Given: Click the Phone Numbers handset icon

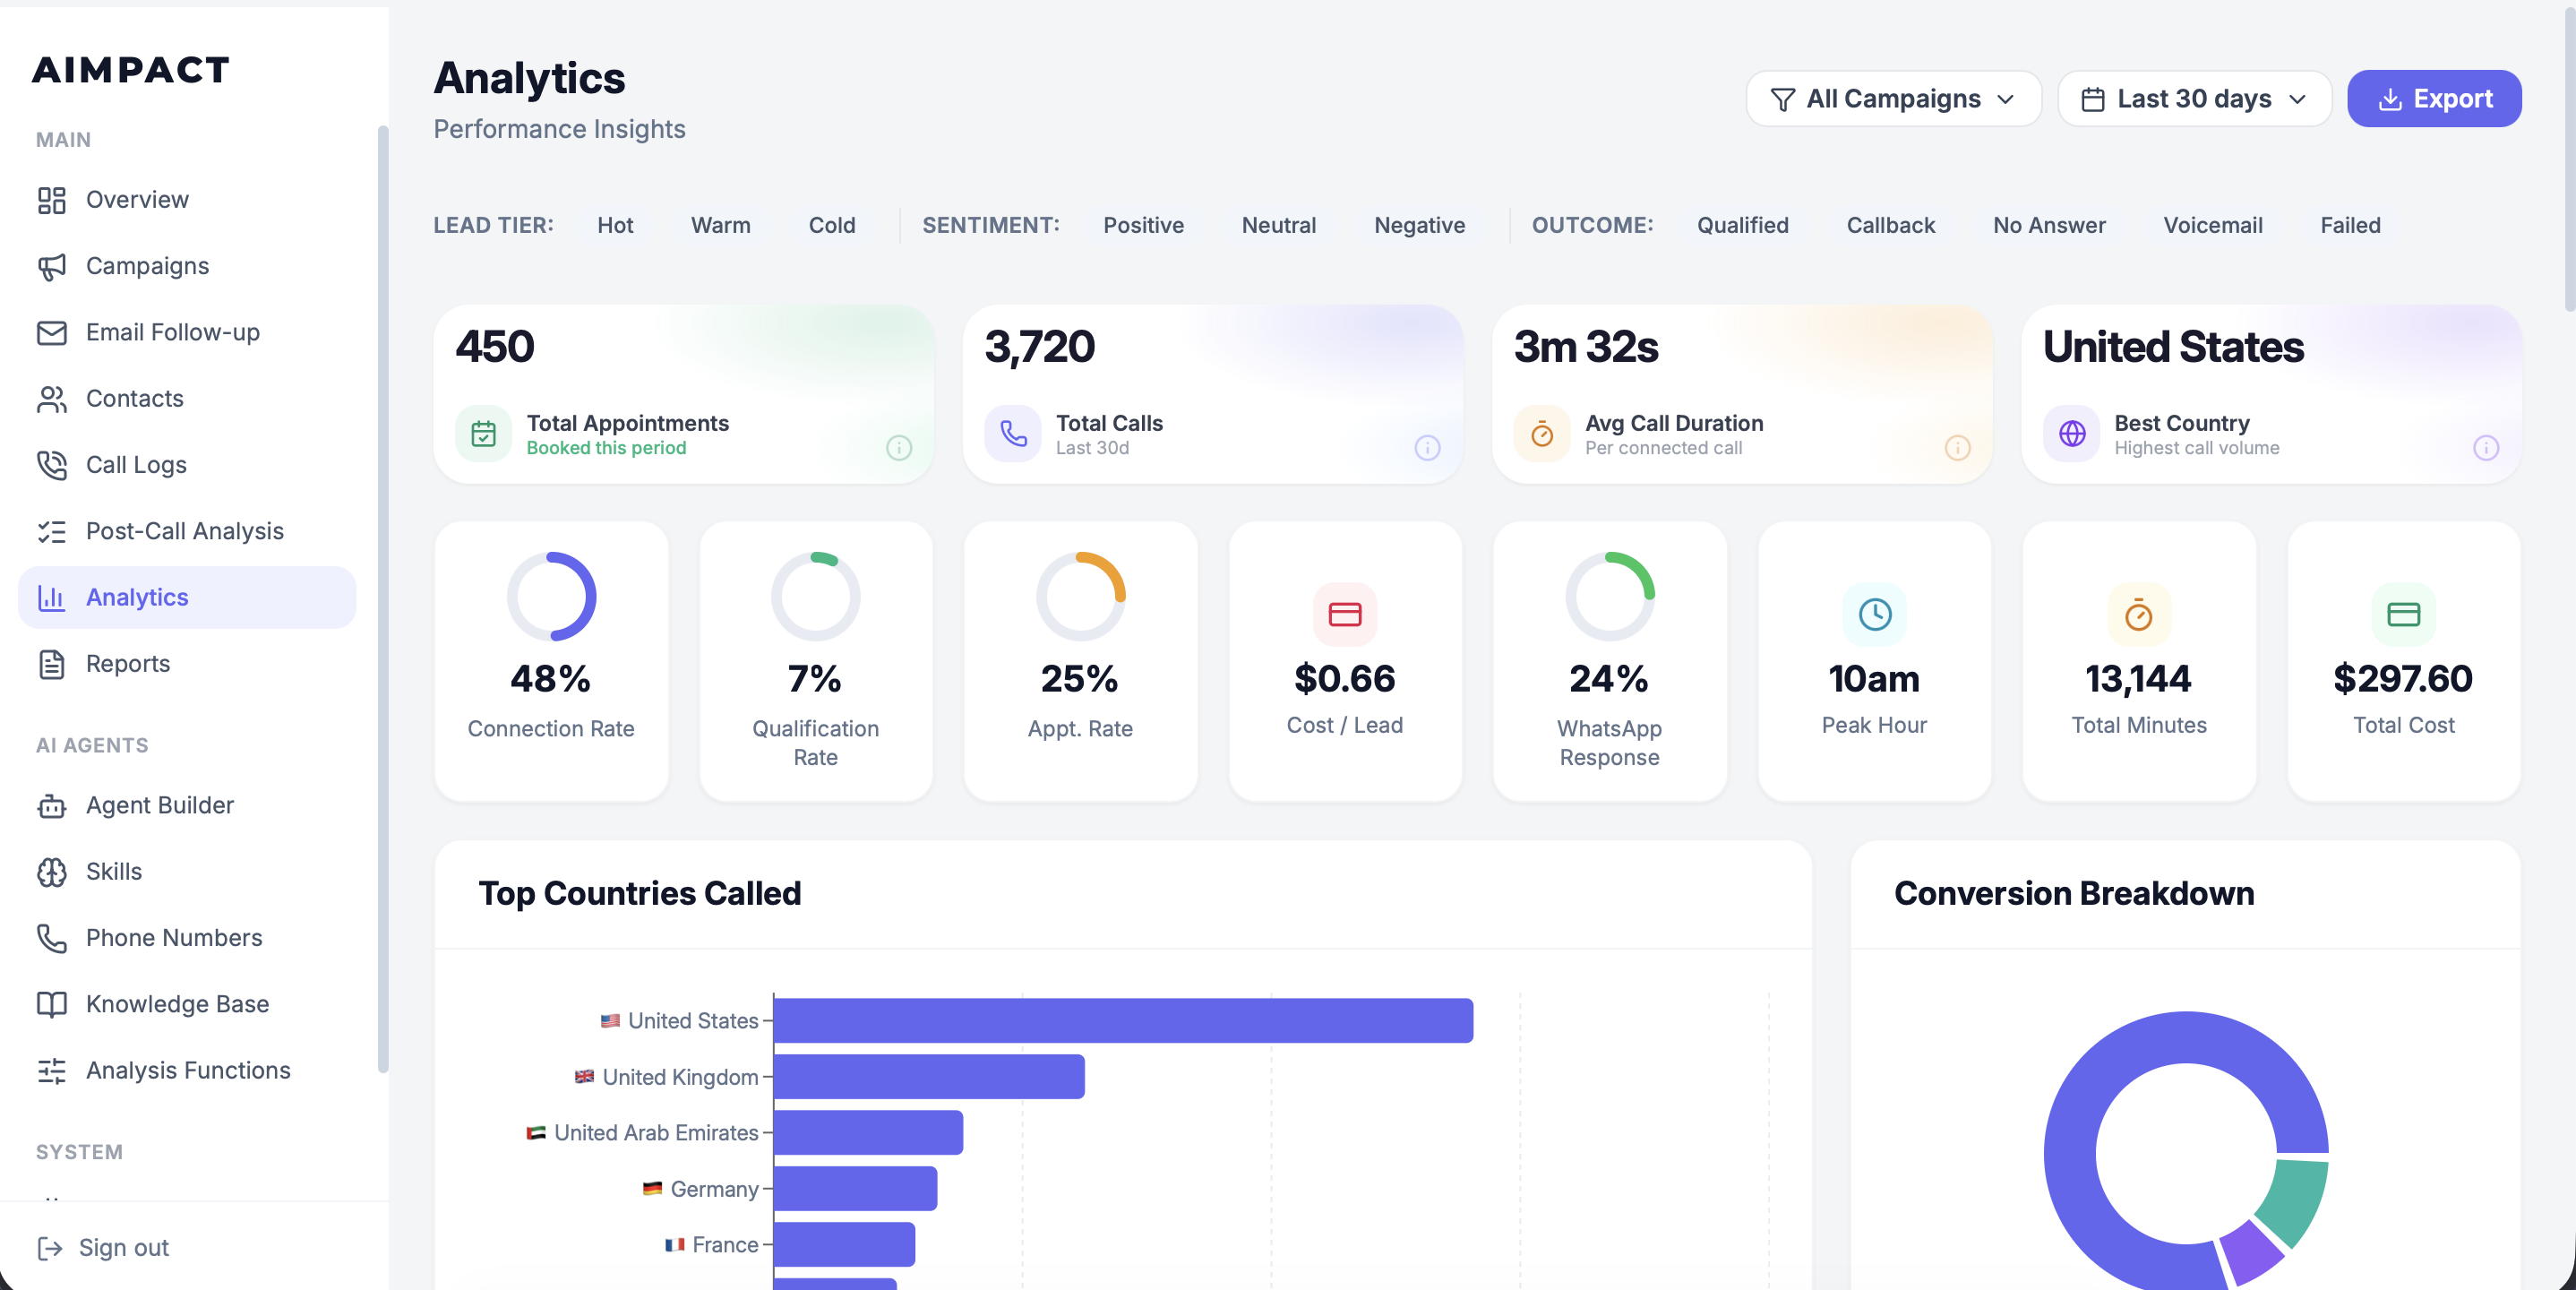Looking at the screenshot, I should tap(52, 938).
